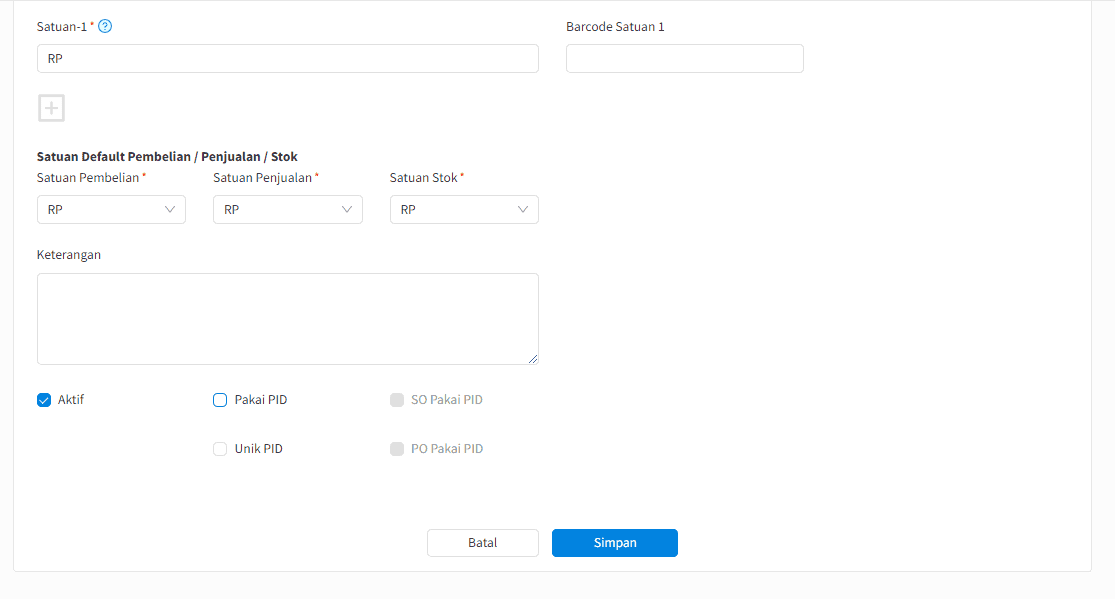The image size is (1115, 599).
Task: Click the Satuan Stok chevron icon
Action: (x=523, y=209)
